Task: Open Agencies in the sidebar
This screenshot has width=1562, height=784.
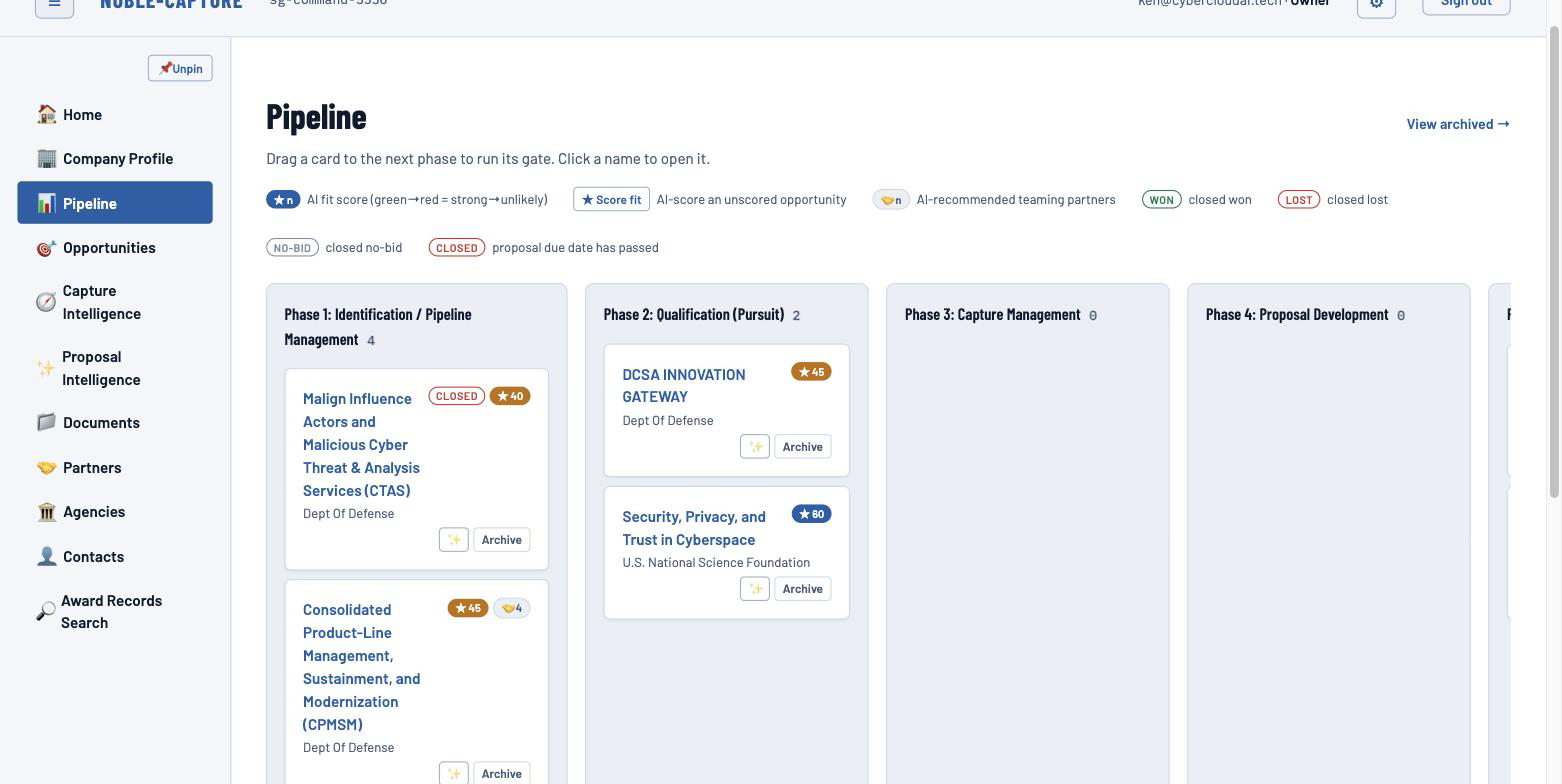Action: (x=115, y=511)
